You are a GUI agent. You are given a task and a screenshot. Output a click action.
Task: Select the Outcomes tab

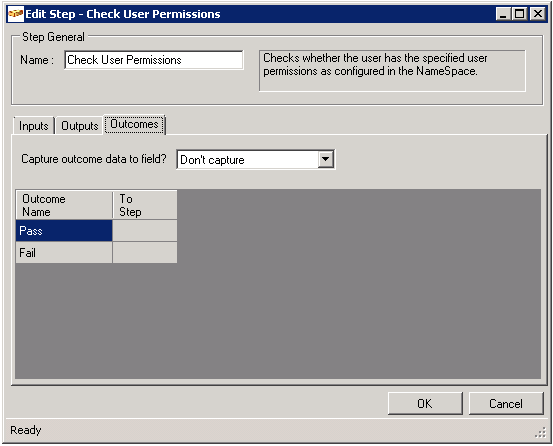coord(134,124)
